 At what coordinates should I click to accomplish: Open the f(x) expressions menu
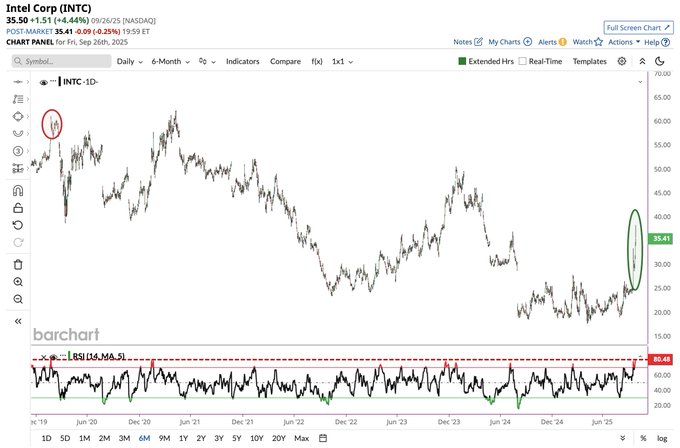[317, 61]
